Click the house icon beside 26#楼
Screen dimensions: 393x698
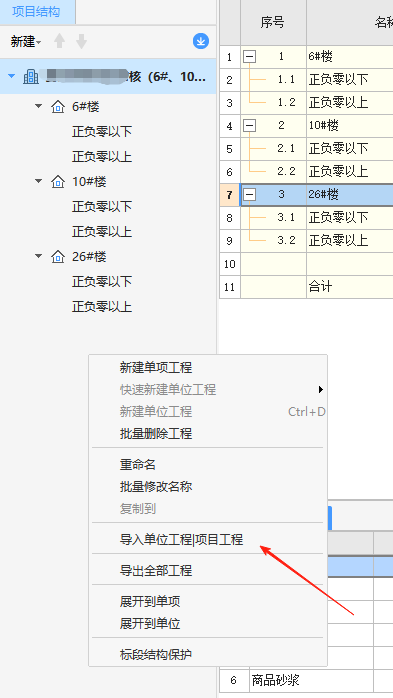click(58, 257)
